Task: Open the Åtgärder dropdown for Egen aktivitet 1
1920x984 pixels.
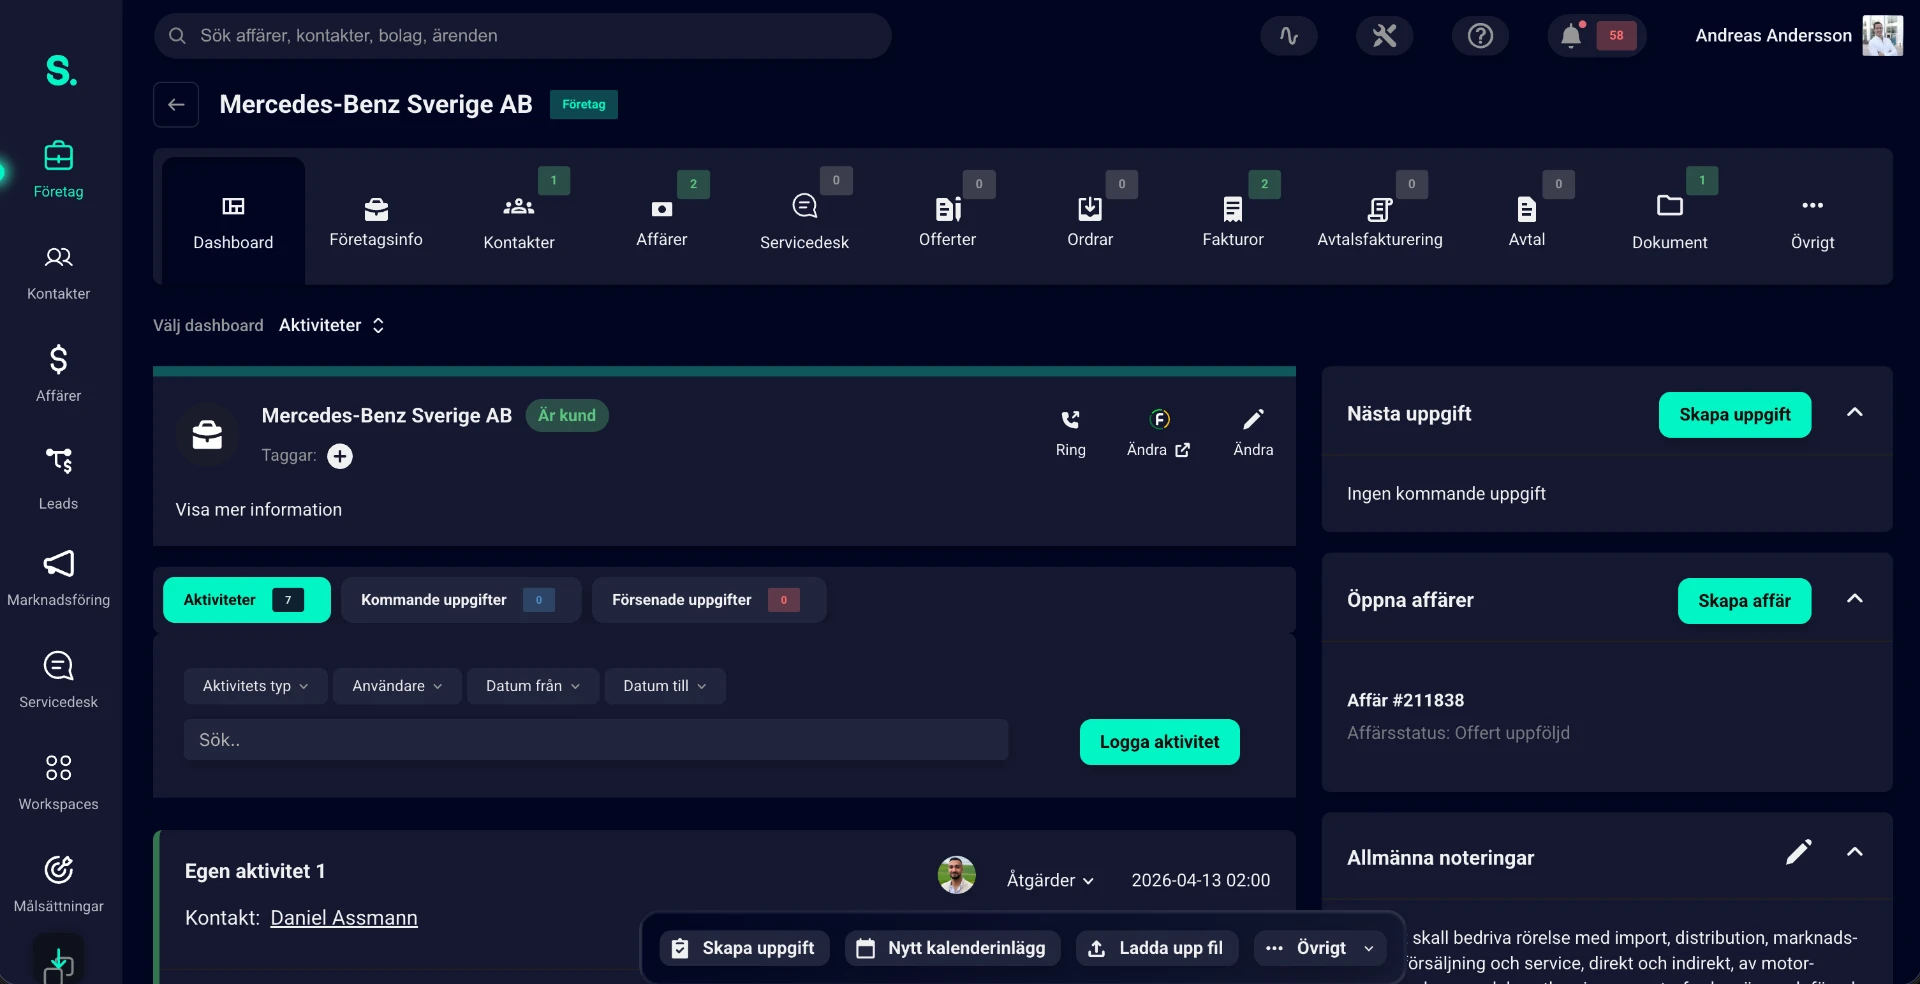Action: (x=1050, y=880)
